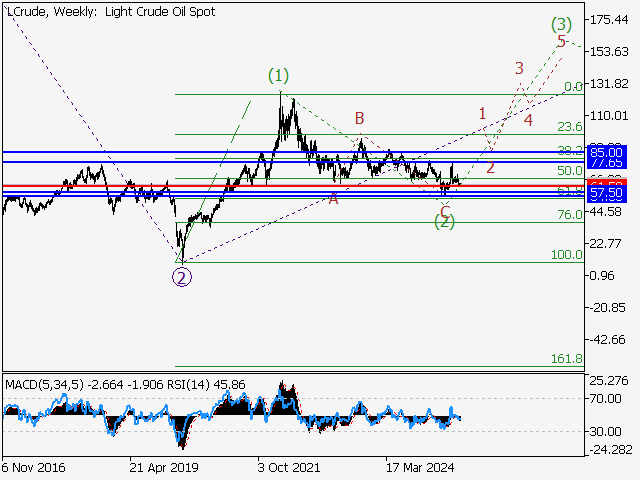The height and width of the screenshot is (480, 640).
Task: Click the green wave (1) peak label
Action: [278, 76]
